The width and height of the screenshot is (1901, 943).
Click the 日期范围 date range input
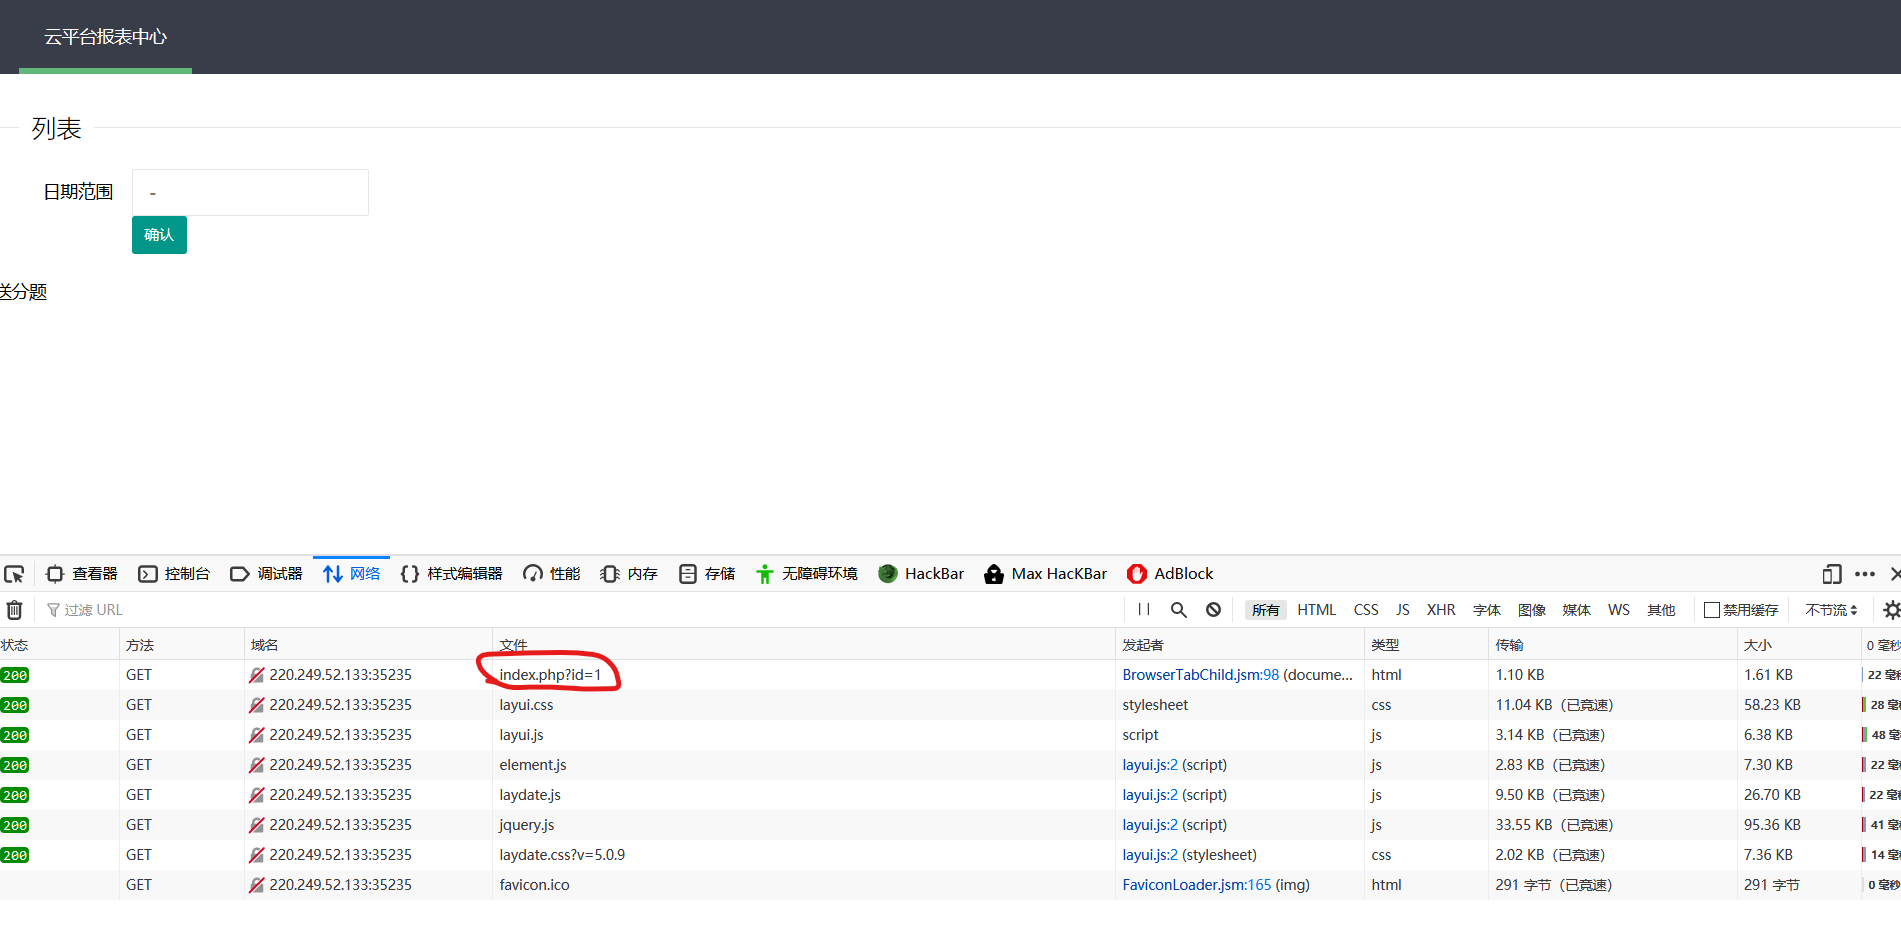click(250, 192)
